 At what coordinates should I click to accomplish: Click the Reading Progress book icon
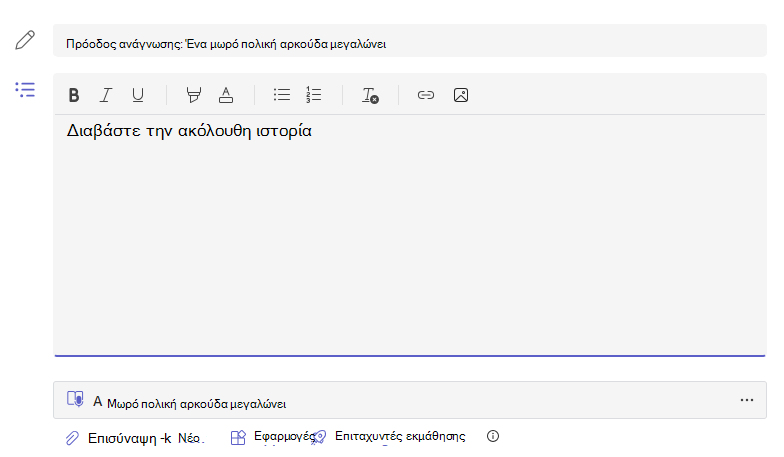(75, 399)
